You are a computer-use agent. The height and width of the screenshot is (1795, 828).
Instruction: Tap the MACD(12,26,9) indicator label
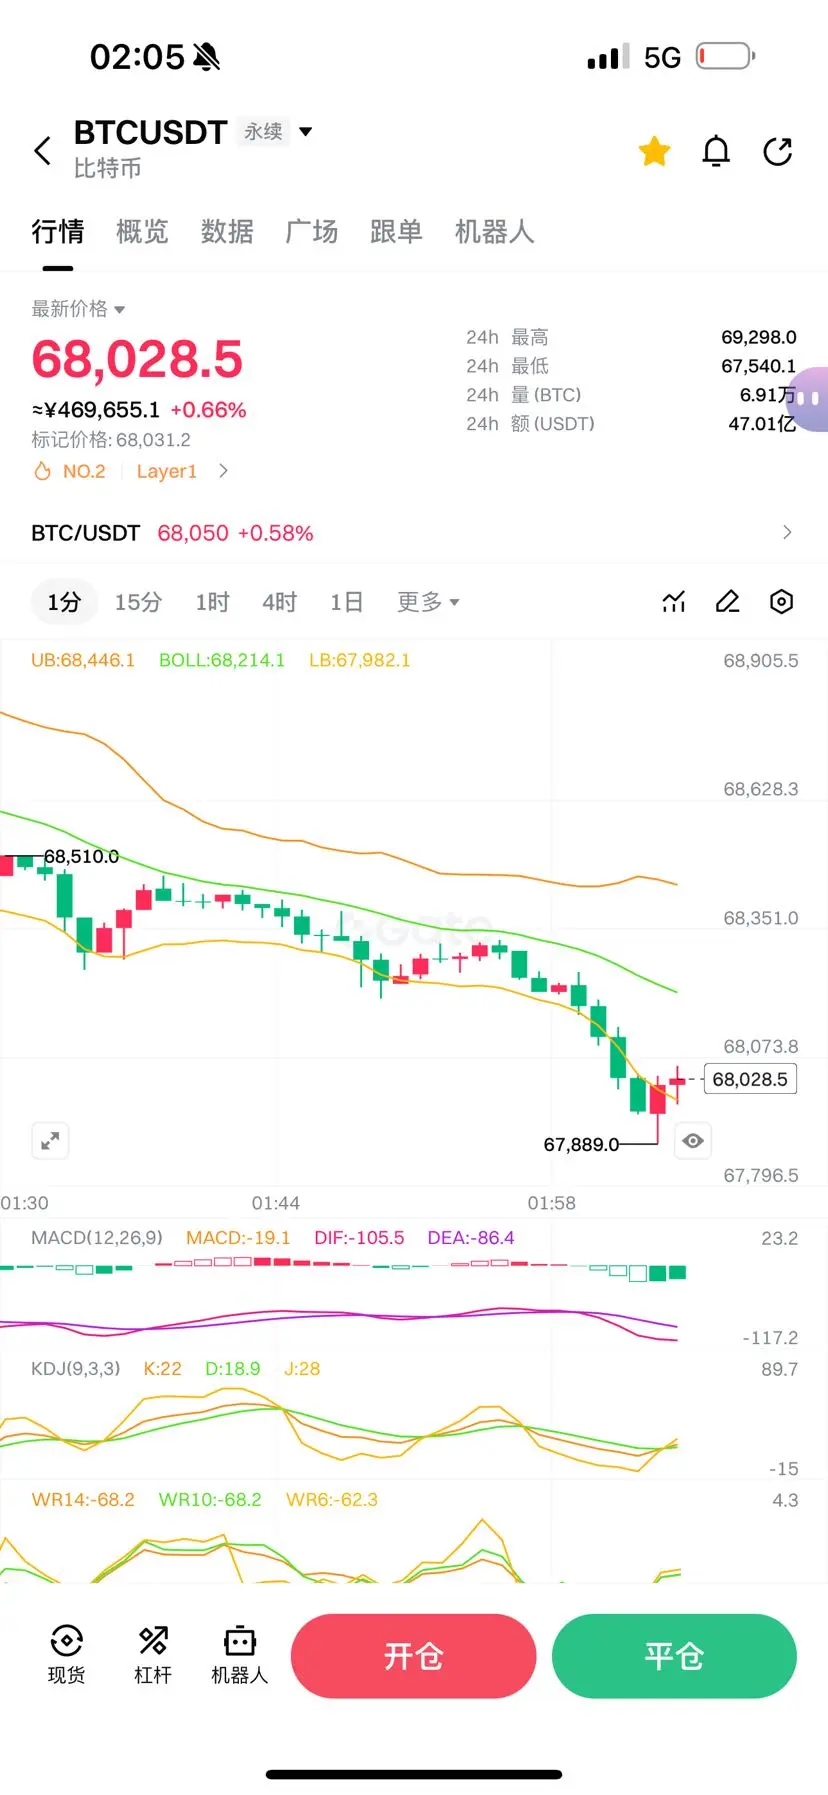point(97,1238)
